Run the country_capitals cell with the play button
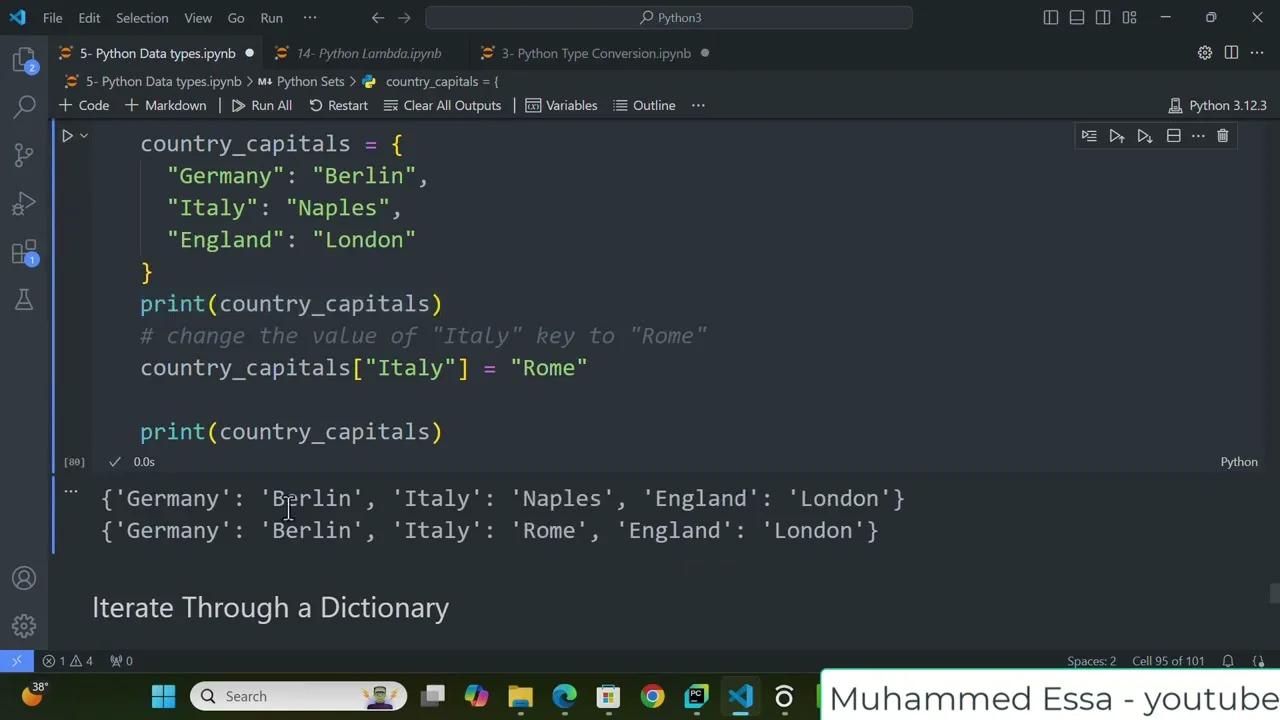Screen dimensions: 1280x720 [x=66, y=136]
